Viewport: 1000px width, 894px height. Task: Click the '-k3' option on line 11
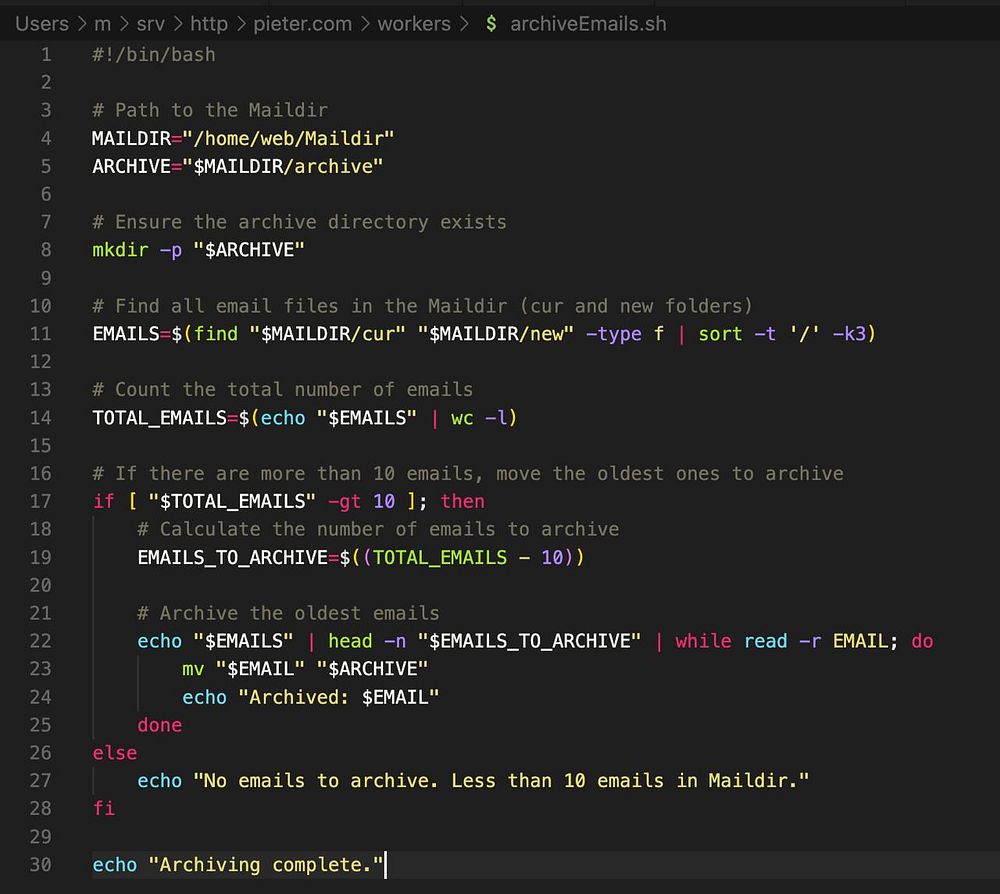coord(849,334)
